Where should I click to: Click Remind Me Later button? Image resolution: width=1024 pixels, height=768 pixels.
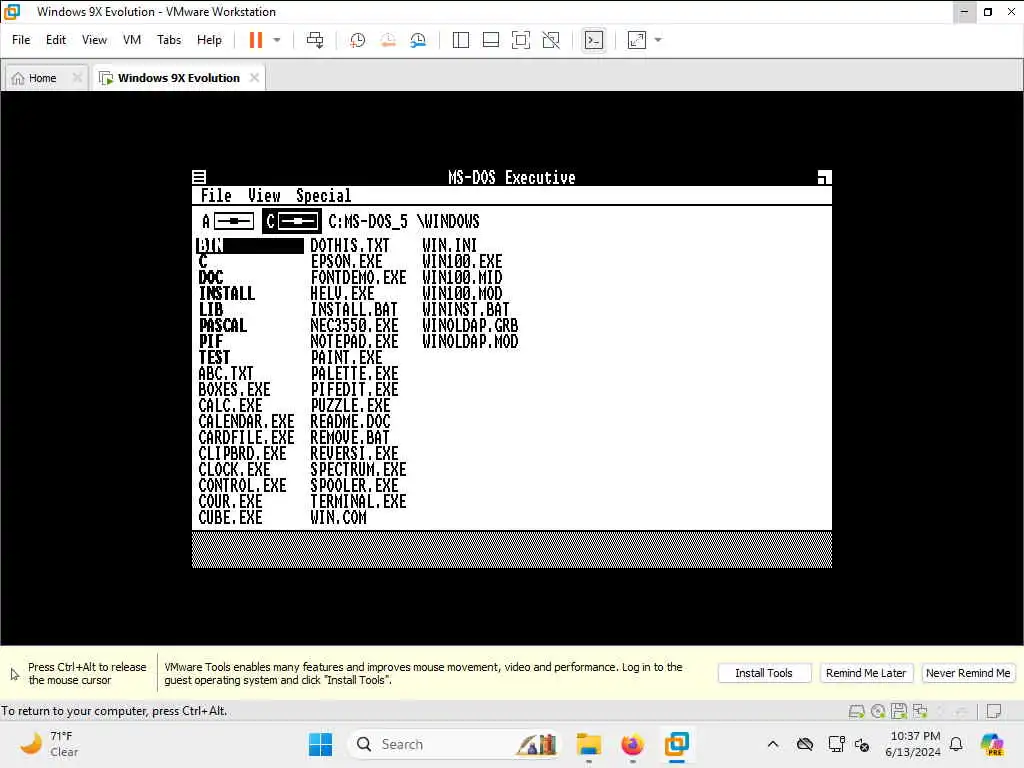[865, 673]
